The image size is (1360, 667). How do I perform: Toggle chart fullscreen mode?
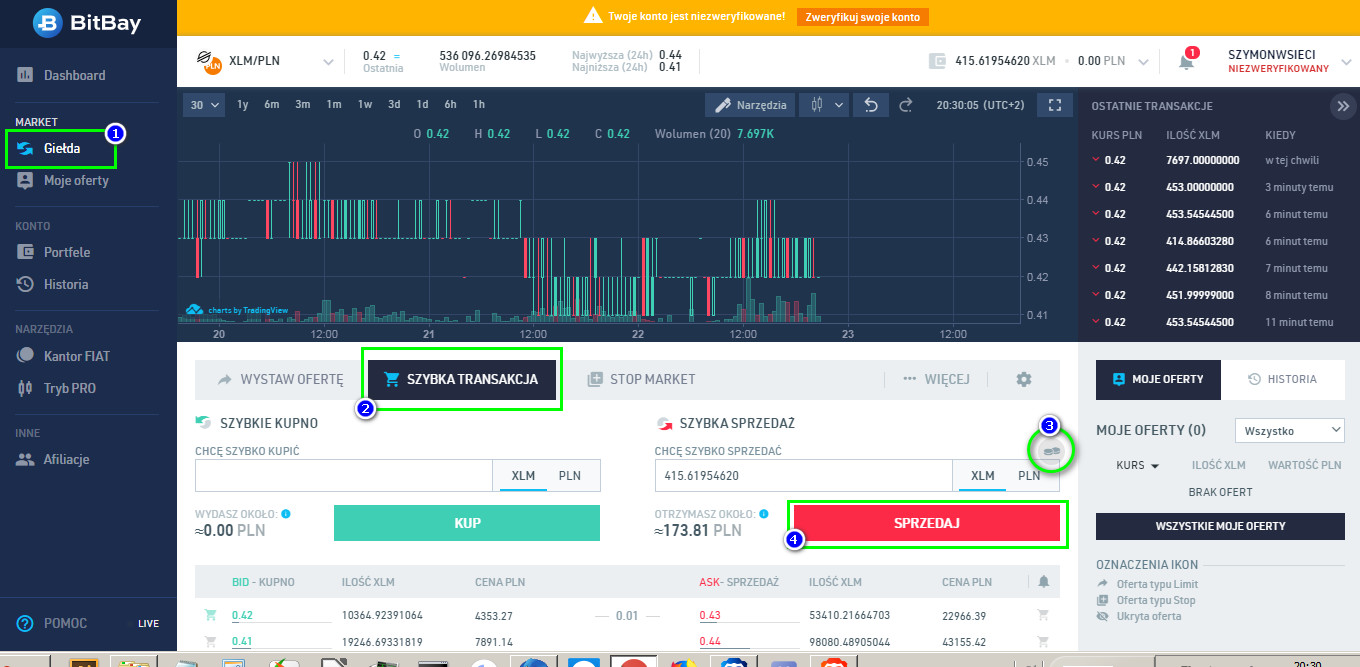(1054, 104)
